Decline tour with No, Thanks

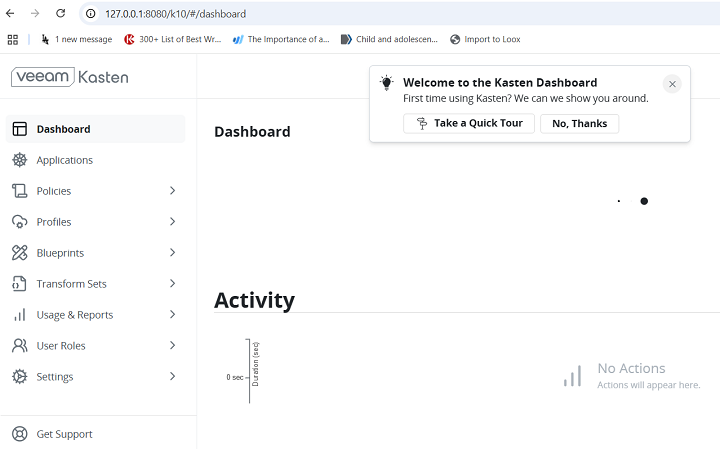[x=579, y=123]
